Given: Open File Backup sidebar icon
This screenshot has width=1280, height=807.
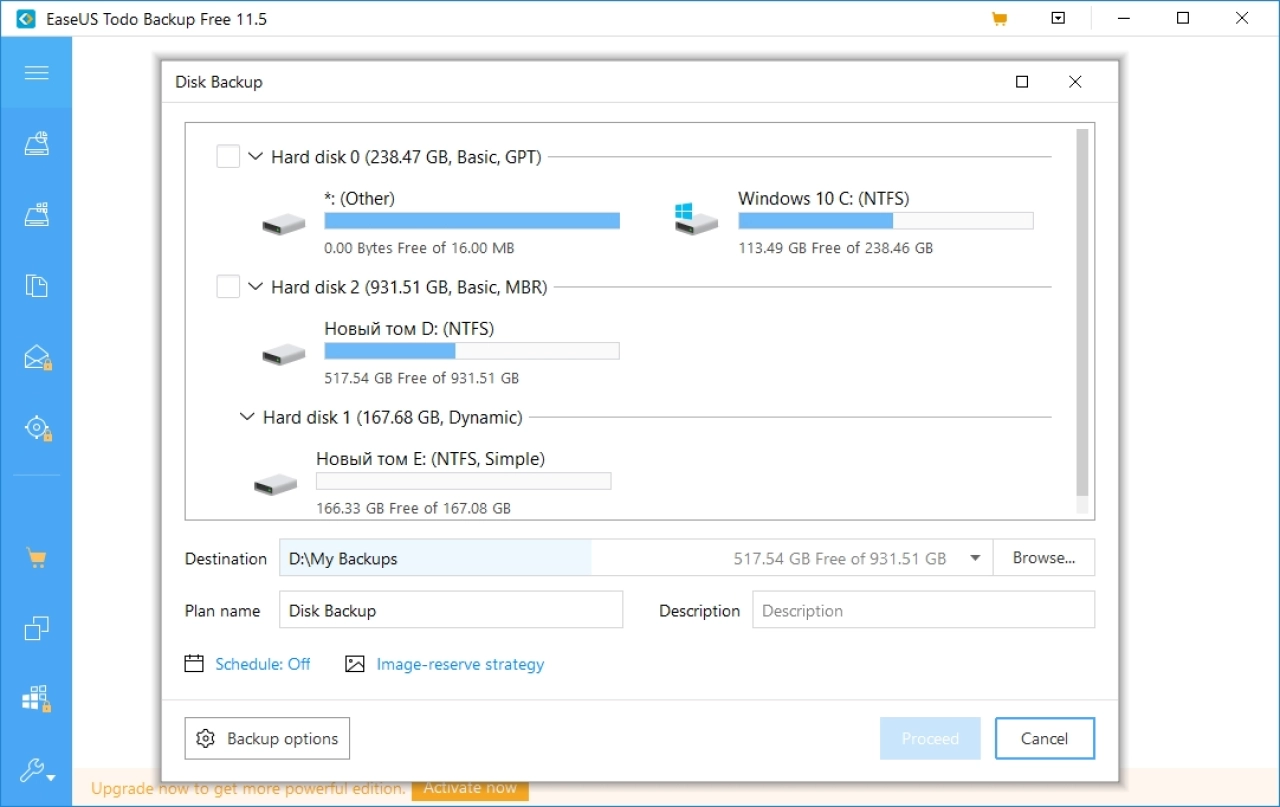Looking at the screenshot, I should [37, 286].
